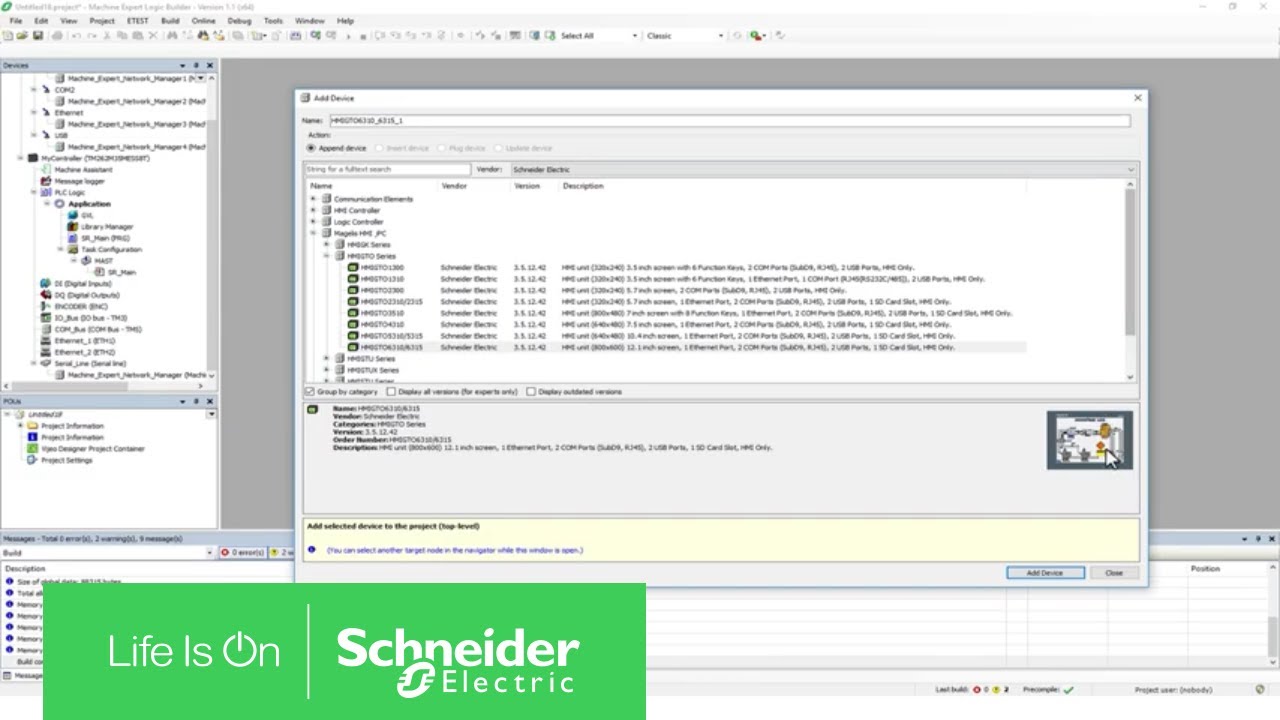Viewport: 1280px width, 720px height.
Task: Click the DI (Digital Inputs) icon
Action: [x=46, y=284]
